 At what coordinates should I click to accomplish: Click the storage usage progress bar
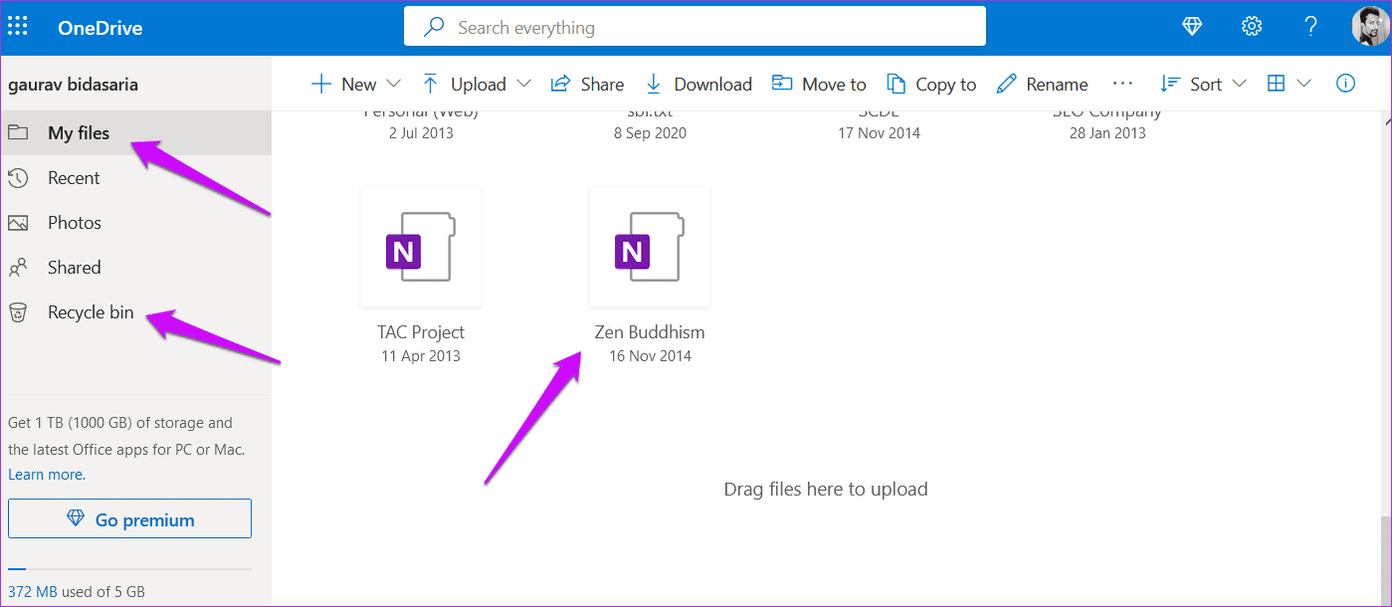point(130,567)
